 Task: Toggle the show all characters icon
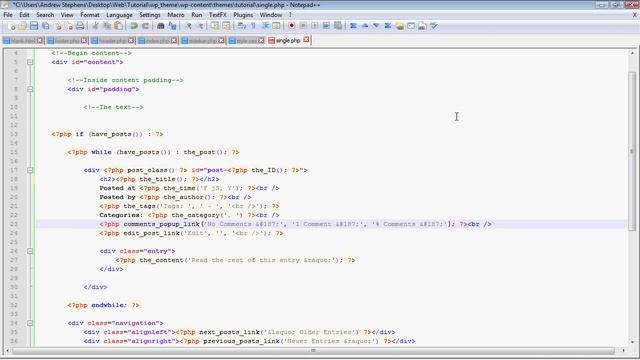pos(253,26)
